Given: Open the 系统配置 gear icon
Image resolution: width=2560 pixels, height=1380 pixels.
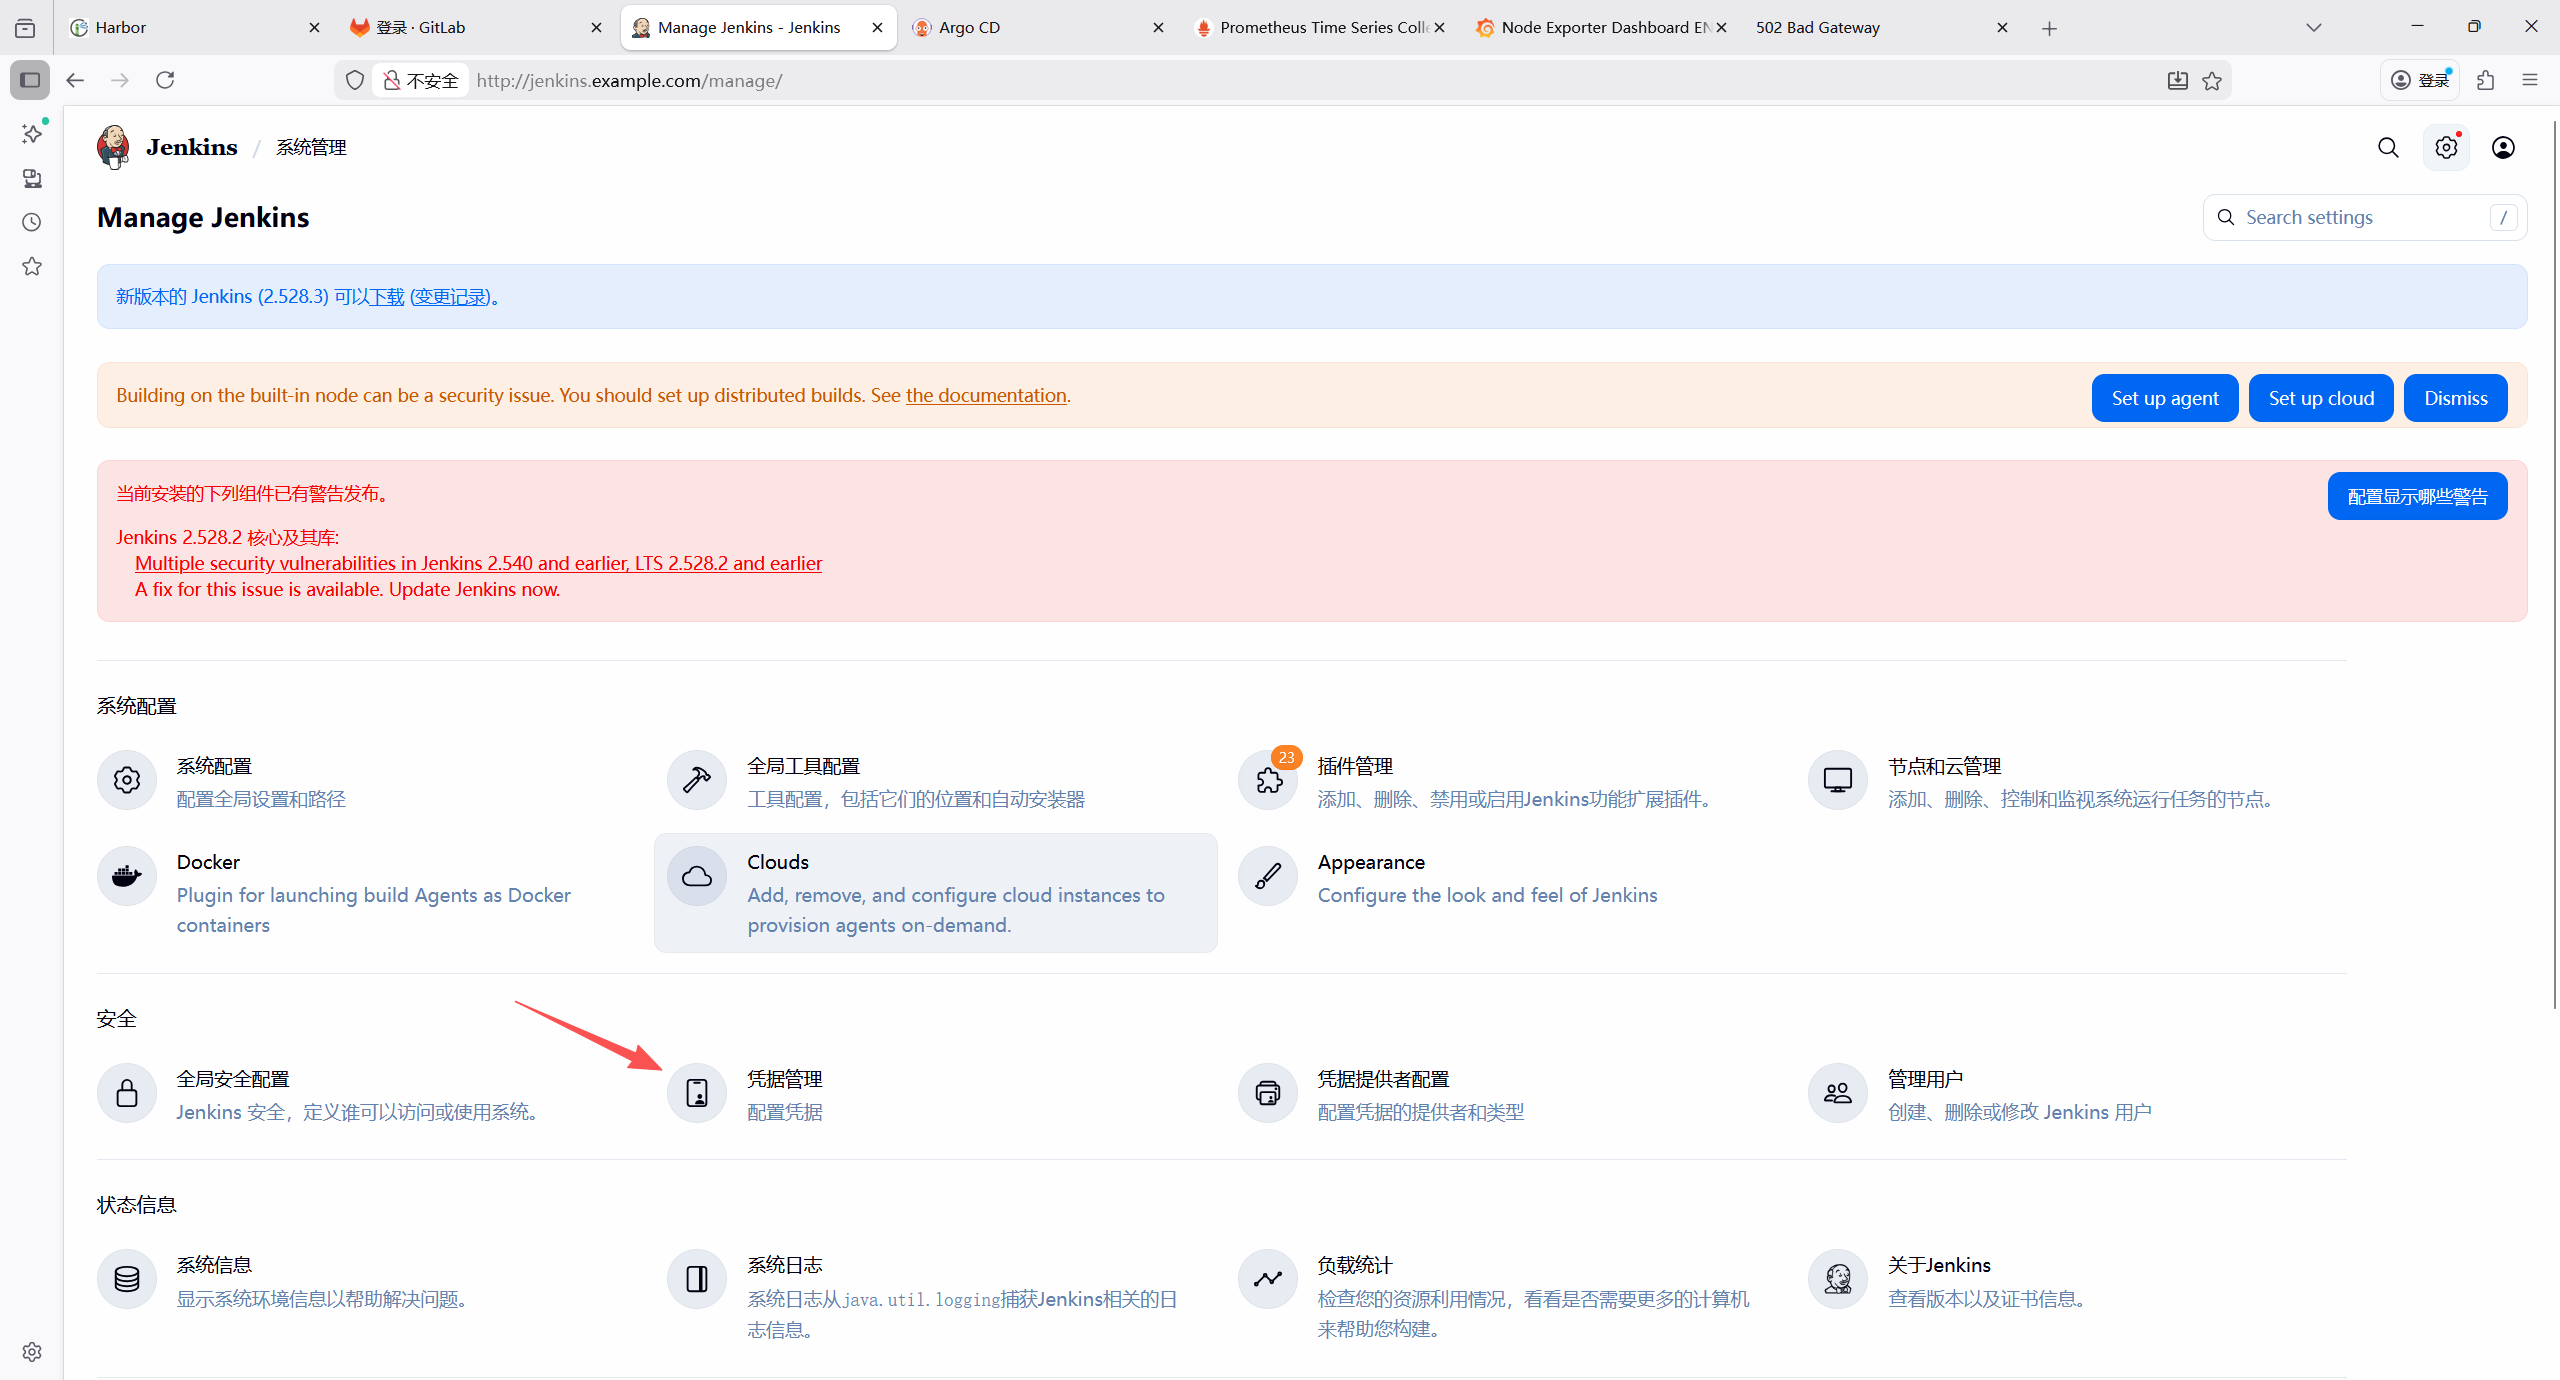Looking at the screenshot, I should pos(127,780).
